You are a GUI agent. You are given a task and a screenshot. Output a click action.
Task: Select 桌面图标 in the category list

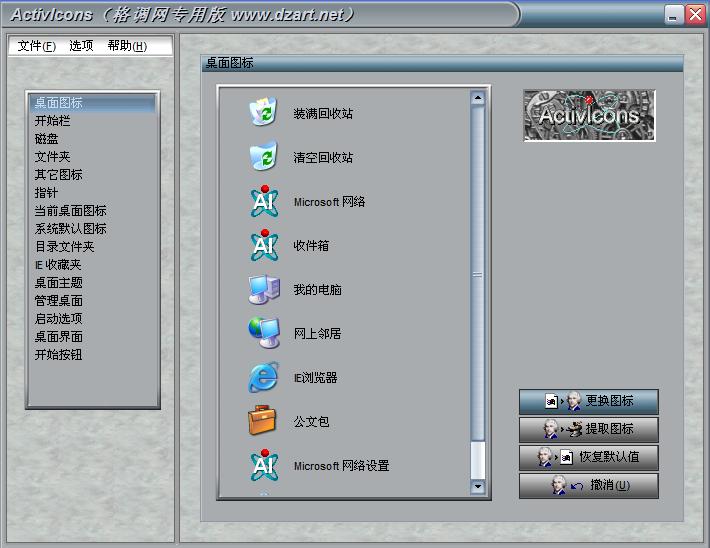click(93, 103)
